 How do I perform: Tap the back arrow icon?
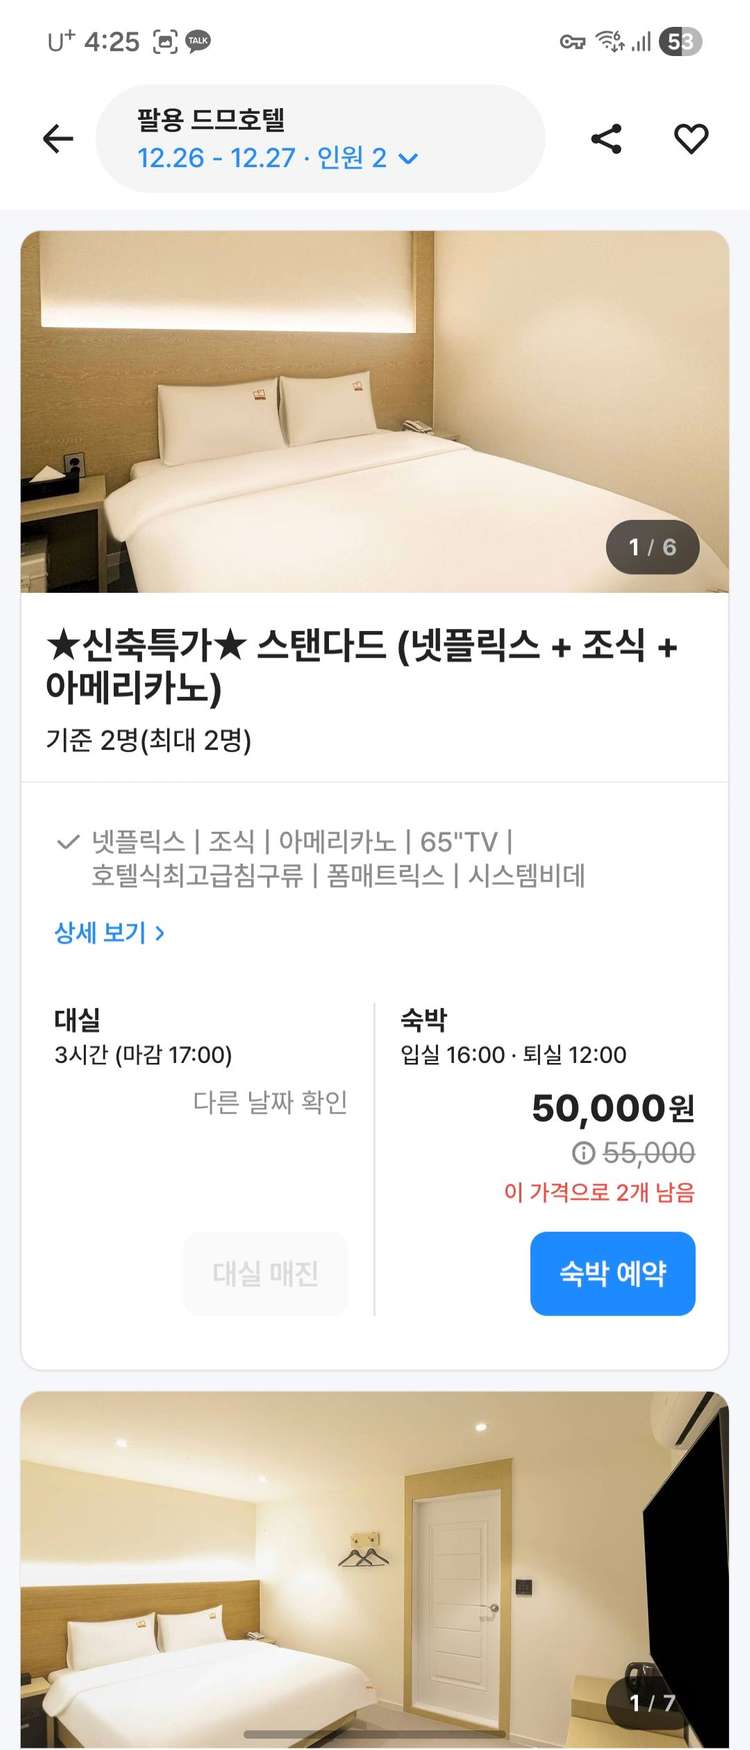58,138
